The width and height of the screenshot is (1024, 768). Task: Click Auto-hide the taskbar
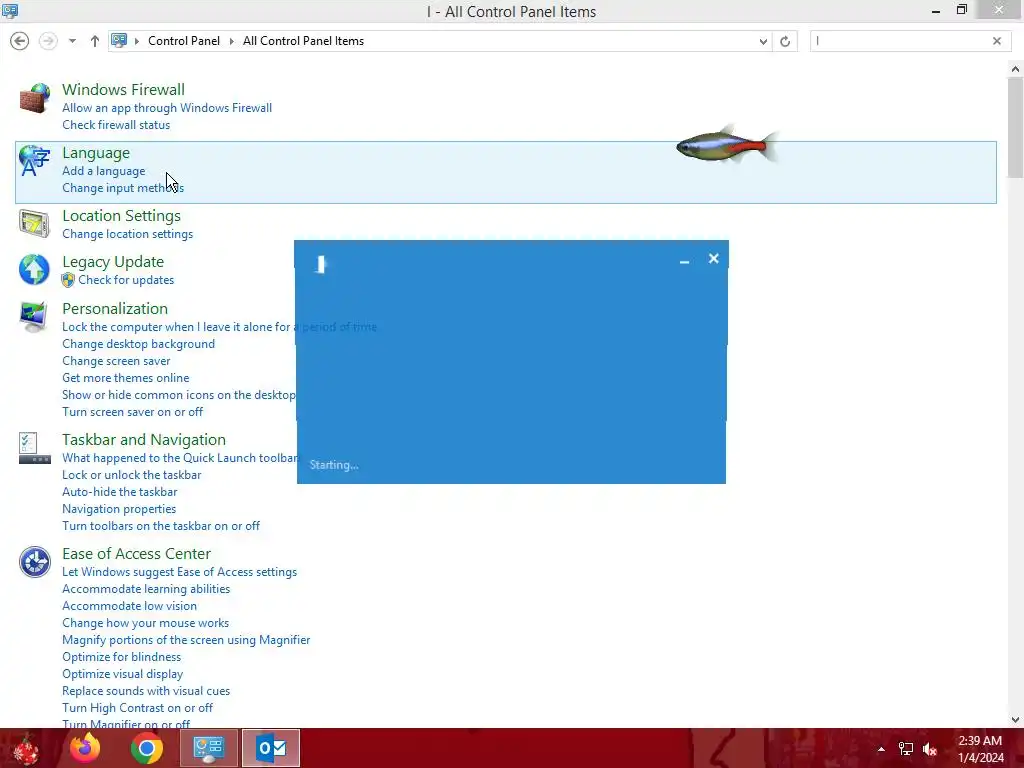(x=120, y=492)
